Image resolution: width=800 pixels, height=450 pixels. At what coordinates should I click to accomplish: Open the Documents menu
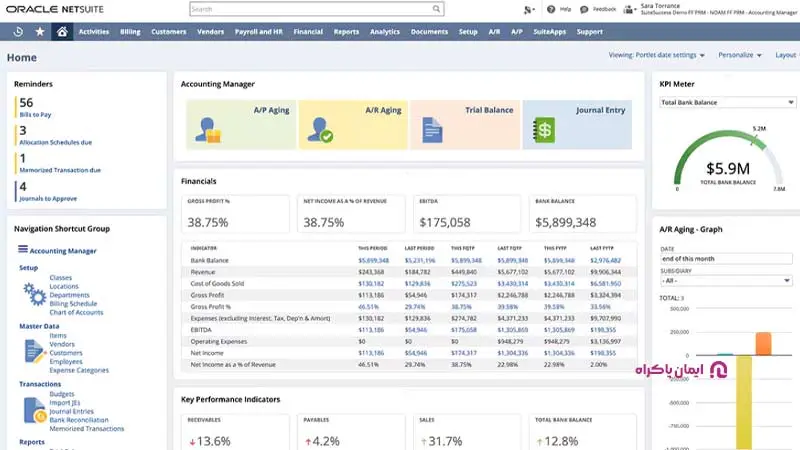[429, 32]
